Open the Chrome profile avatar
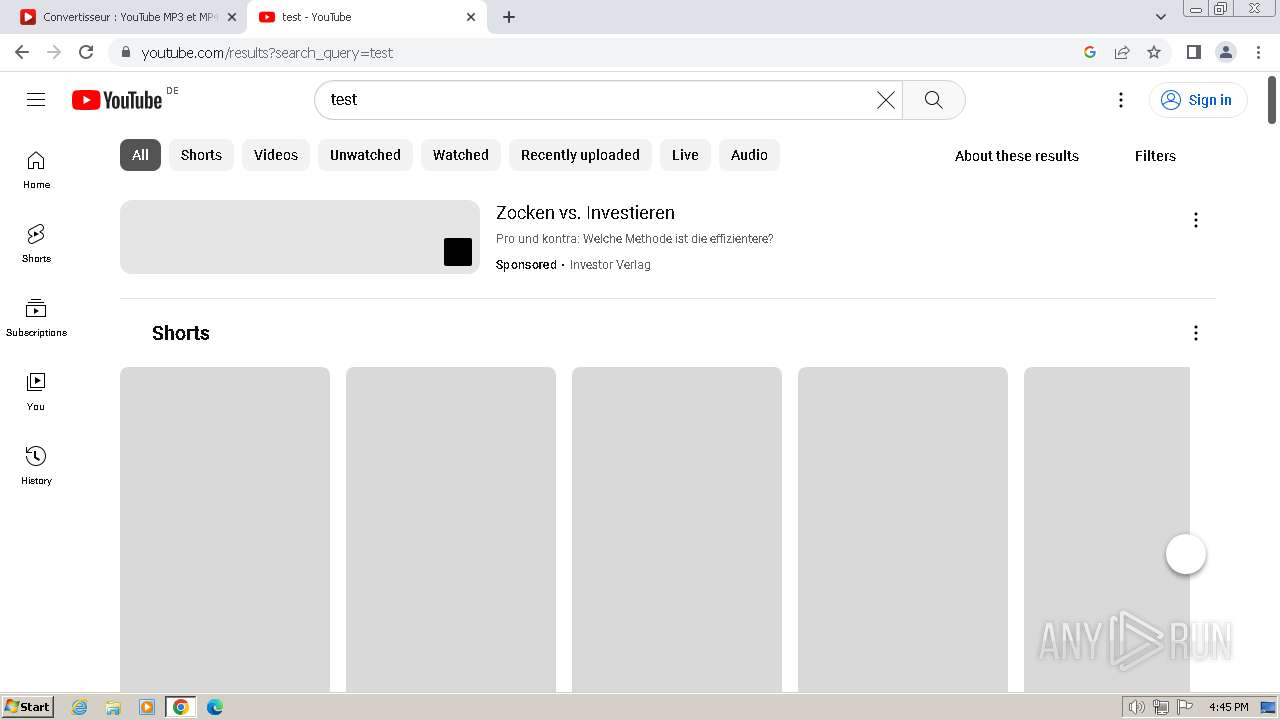The width and height of the screenshot is (1280, 720). pyautogui.click(x=1226, y=52)
